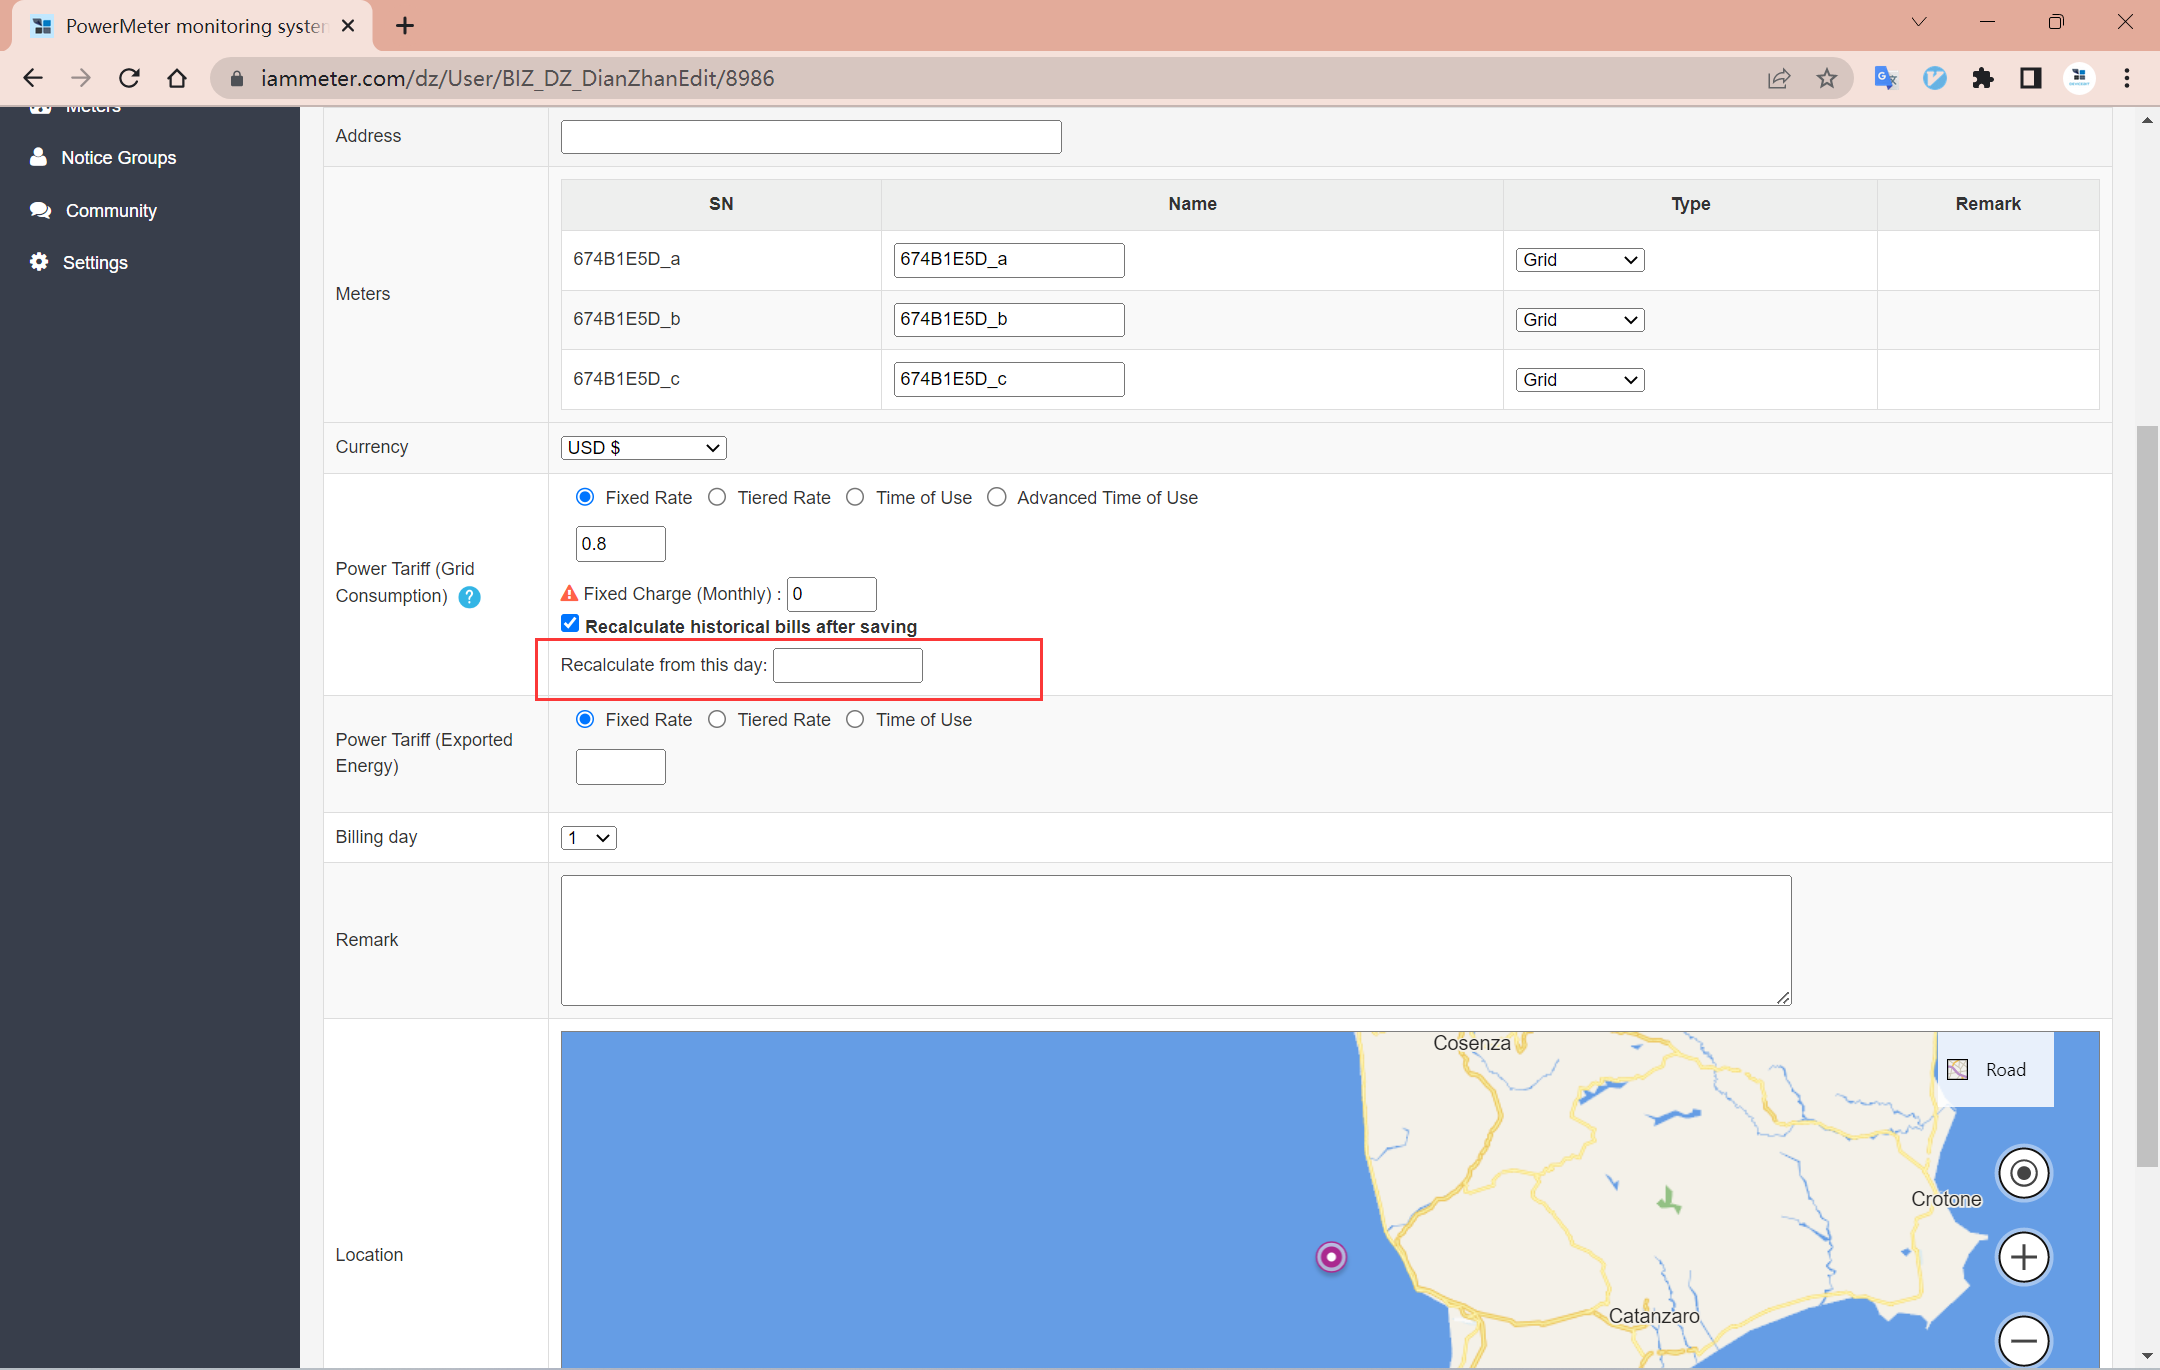Reload the page
The width and height of the screenshot is (2160, 1370).
click(x=129, y=78)
